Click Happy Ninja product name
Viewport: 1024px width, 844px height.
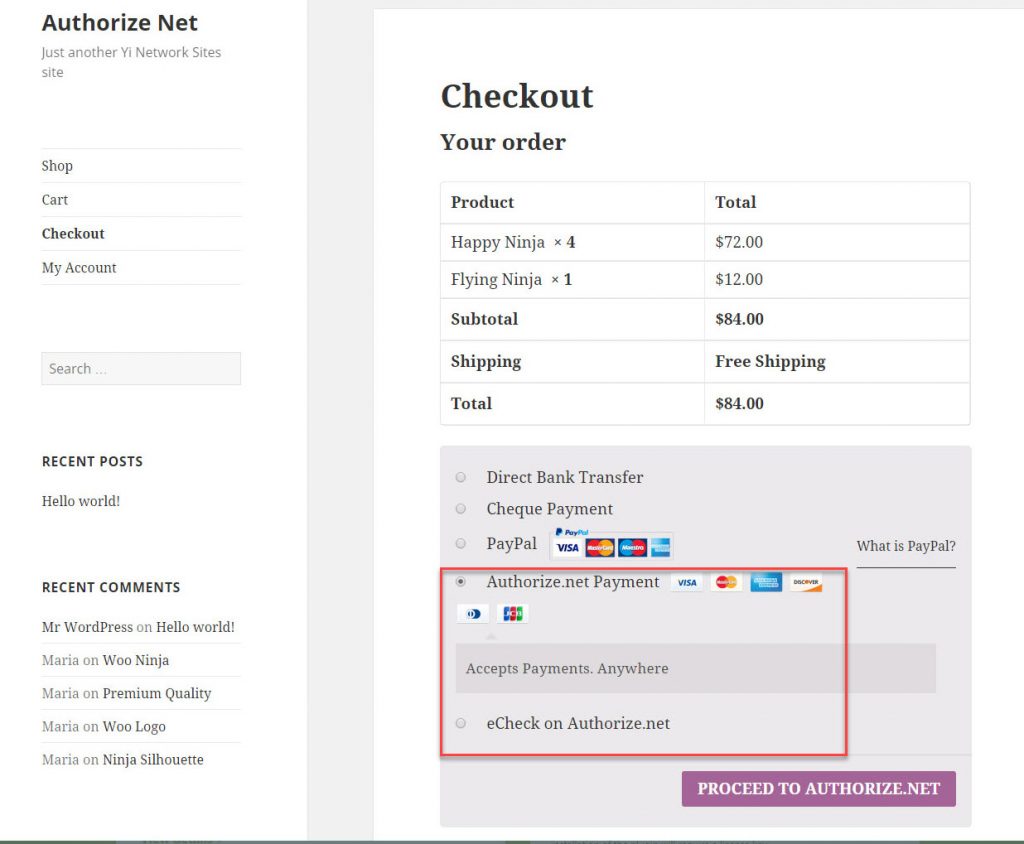[498, 242]
